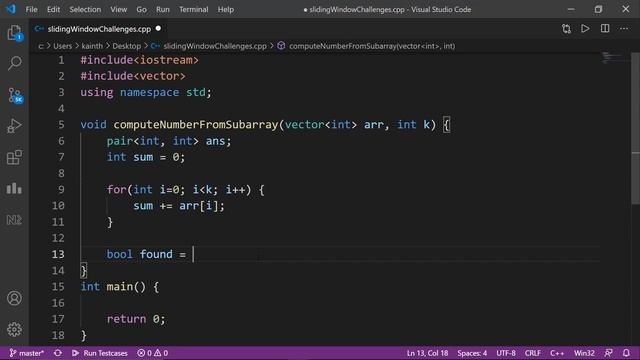Viewport: 640px width, 360px height.
Task: Open the Edit menu
Action: [x=53, y=9]
